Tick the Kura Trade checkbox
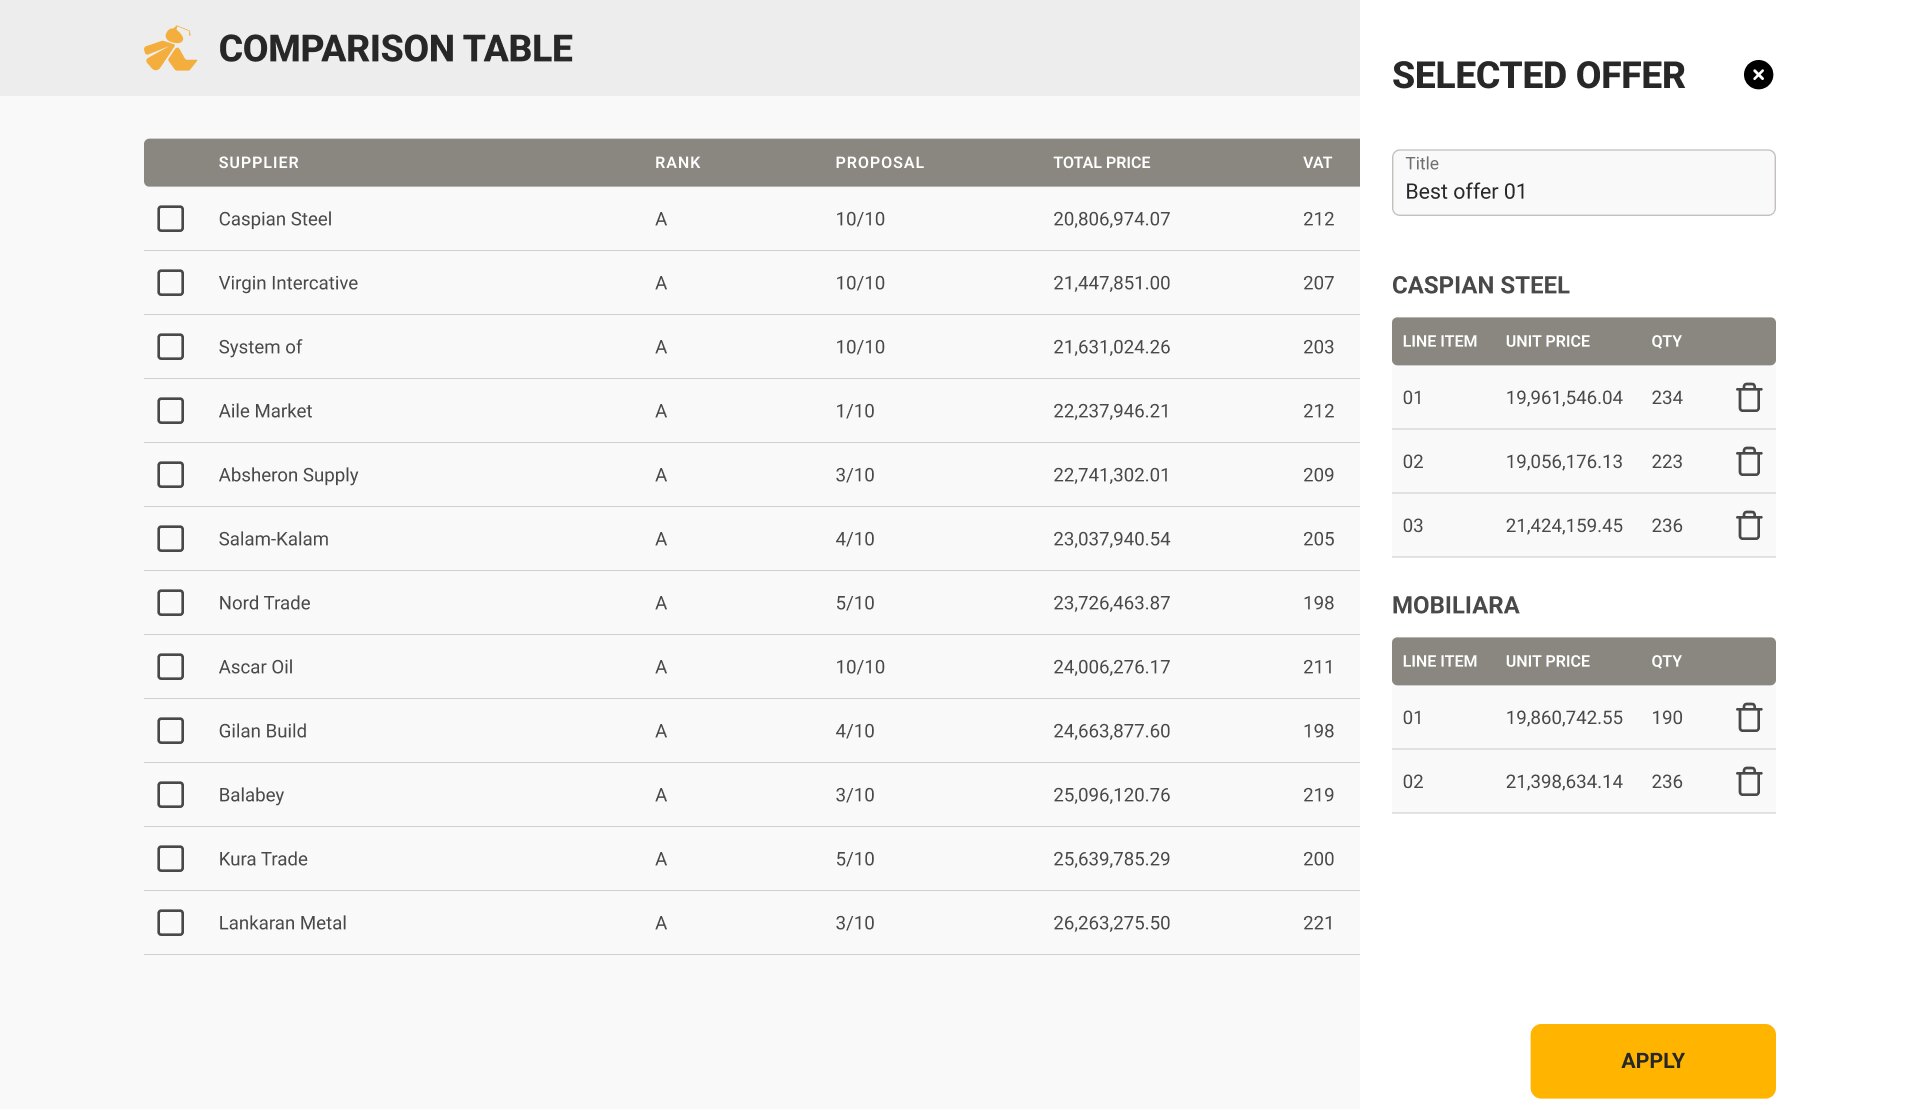1920x1110 pixels. point(171,859)
